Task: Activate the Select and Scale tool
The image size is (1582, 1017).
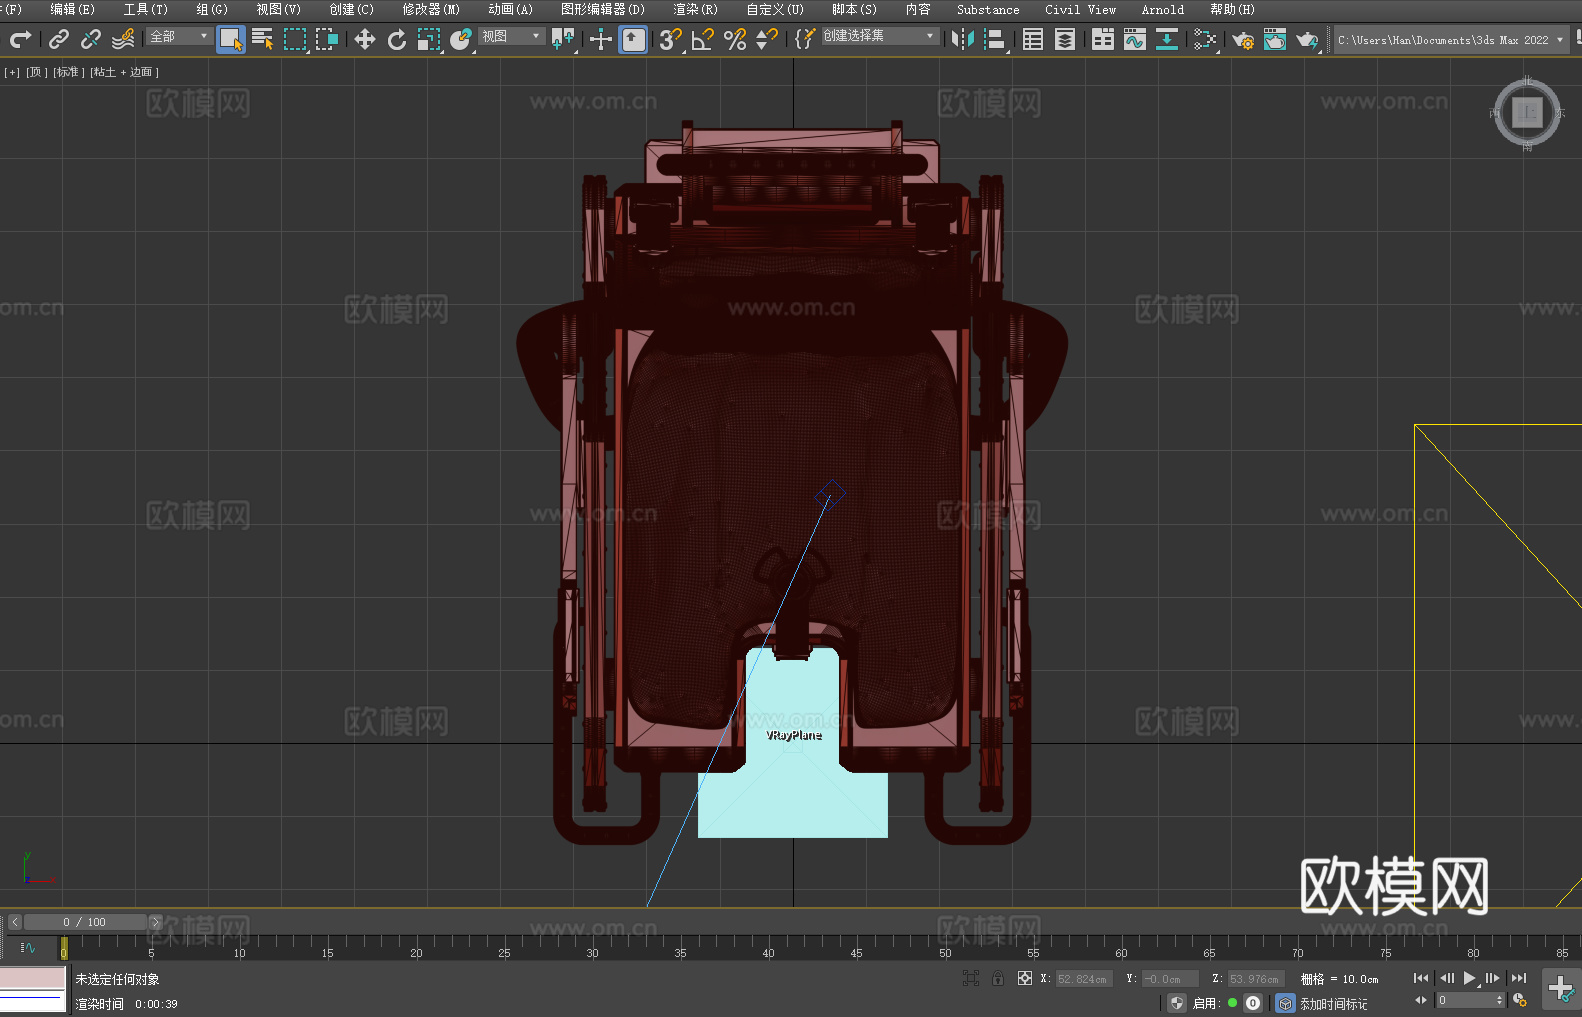Action: [429, 39]
